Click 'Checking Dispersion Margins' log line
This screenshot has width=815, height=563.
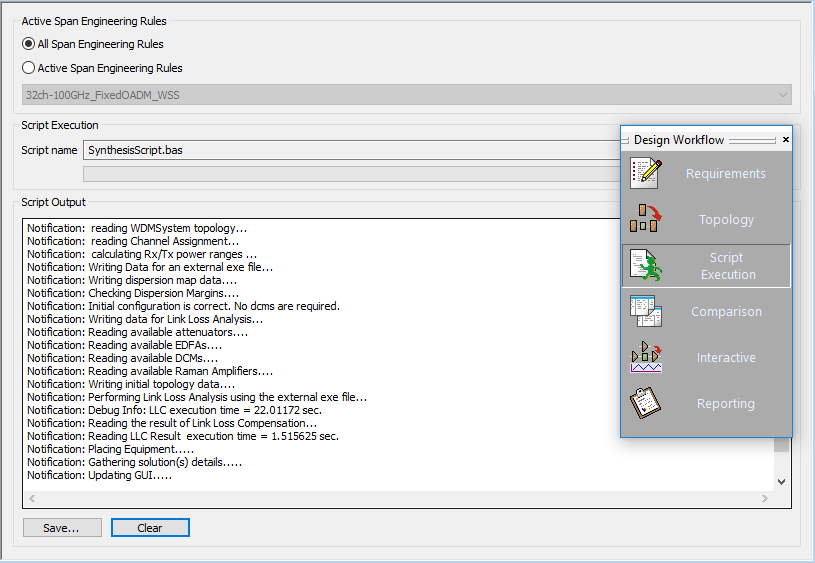pos(133,293)
